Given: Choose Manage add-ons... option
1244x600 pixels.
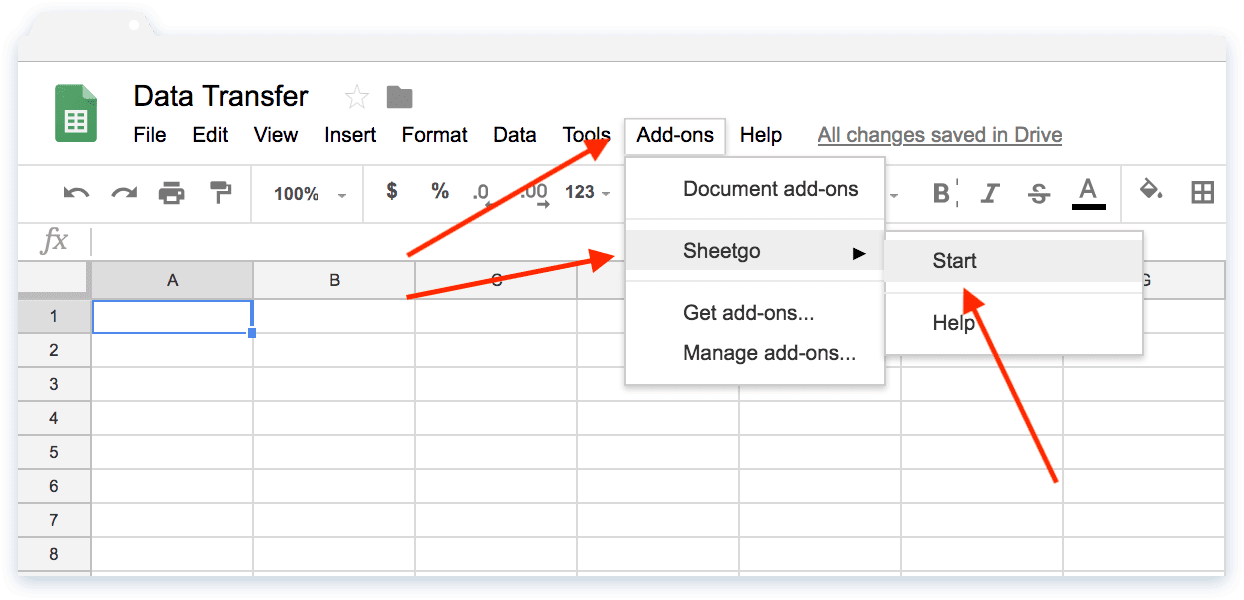Looking at the screenshot, I should click(x=755, y=352).
